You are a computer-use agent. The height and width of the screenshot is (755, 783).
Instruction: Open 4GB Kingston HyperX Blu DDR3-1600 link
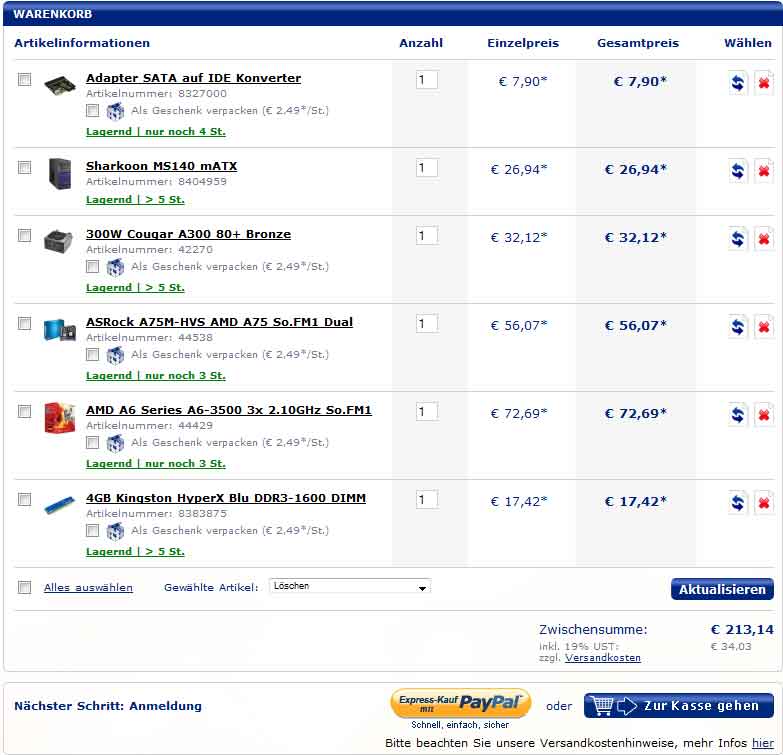[226, 498]
